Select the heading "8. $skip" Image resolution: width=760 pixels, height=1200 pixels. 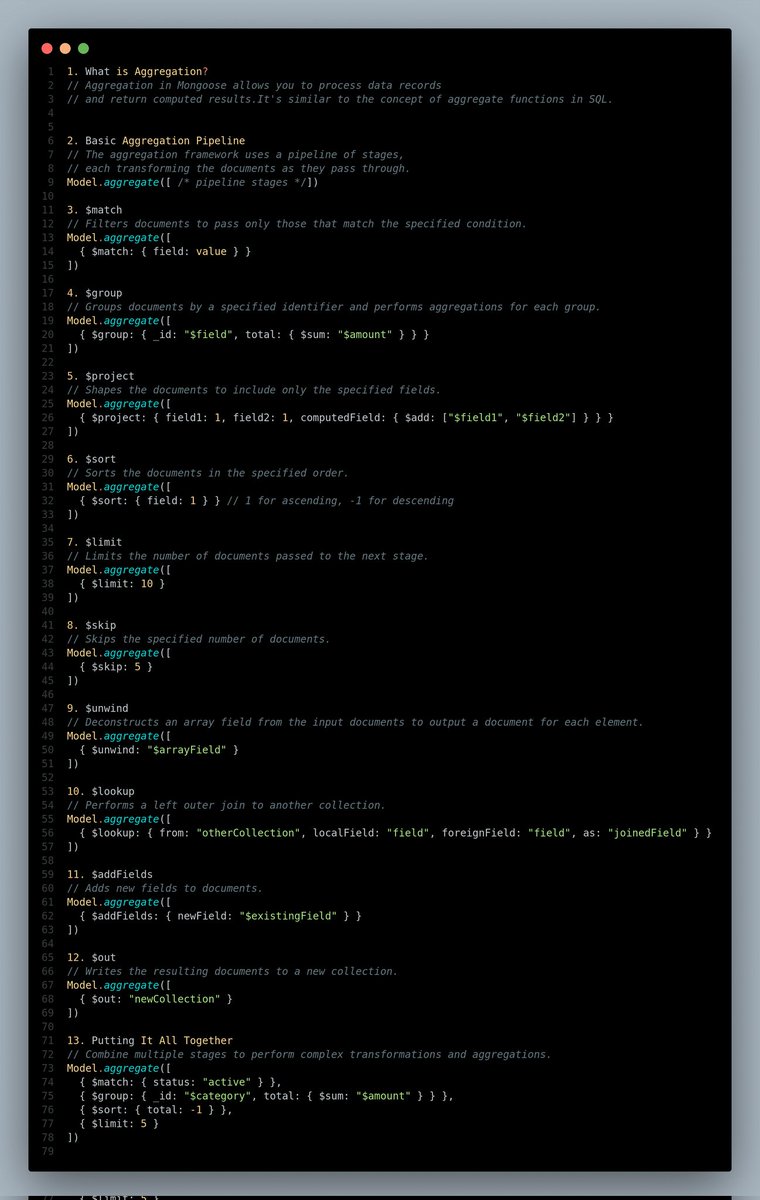coord(92,625)
